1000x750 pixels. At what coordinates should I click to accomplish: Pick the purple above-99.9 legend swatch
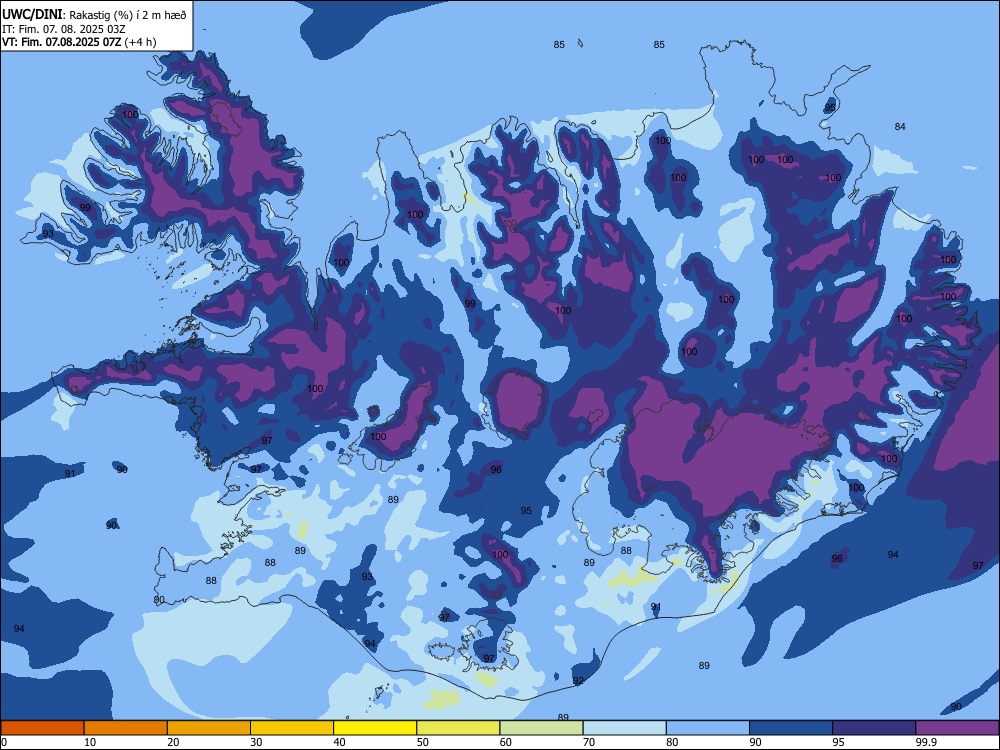coord(957,728)
